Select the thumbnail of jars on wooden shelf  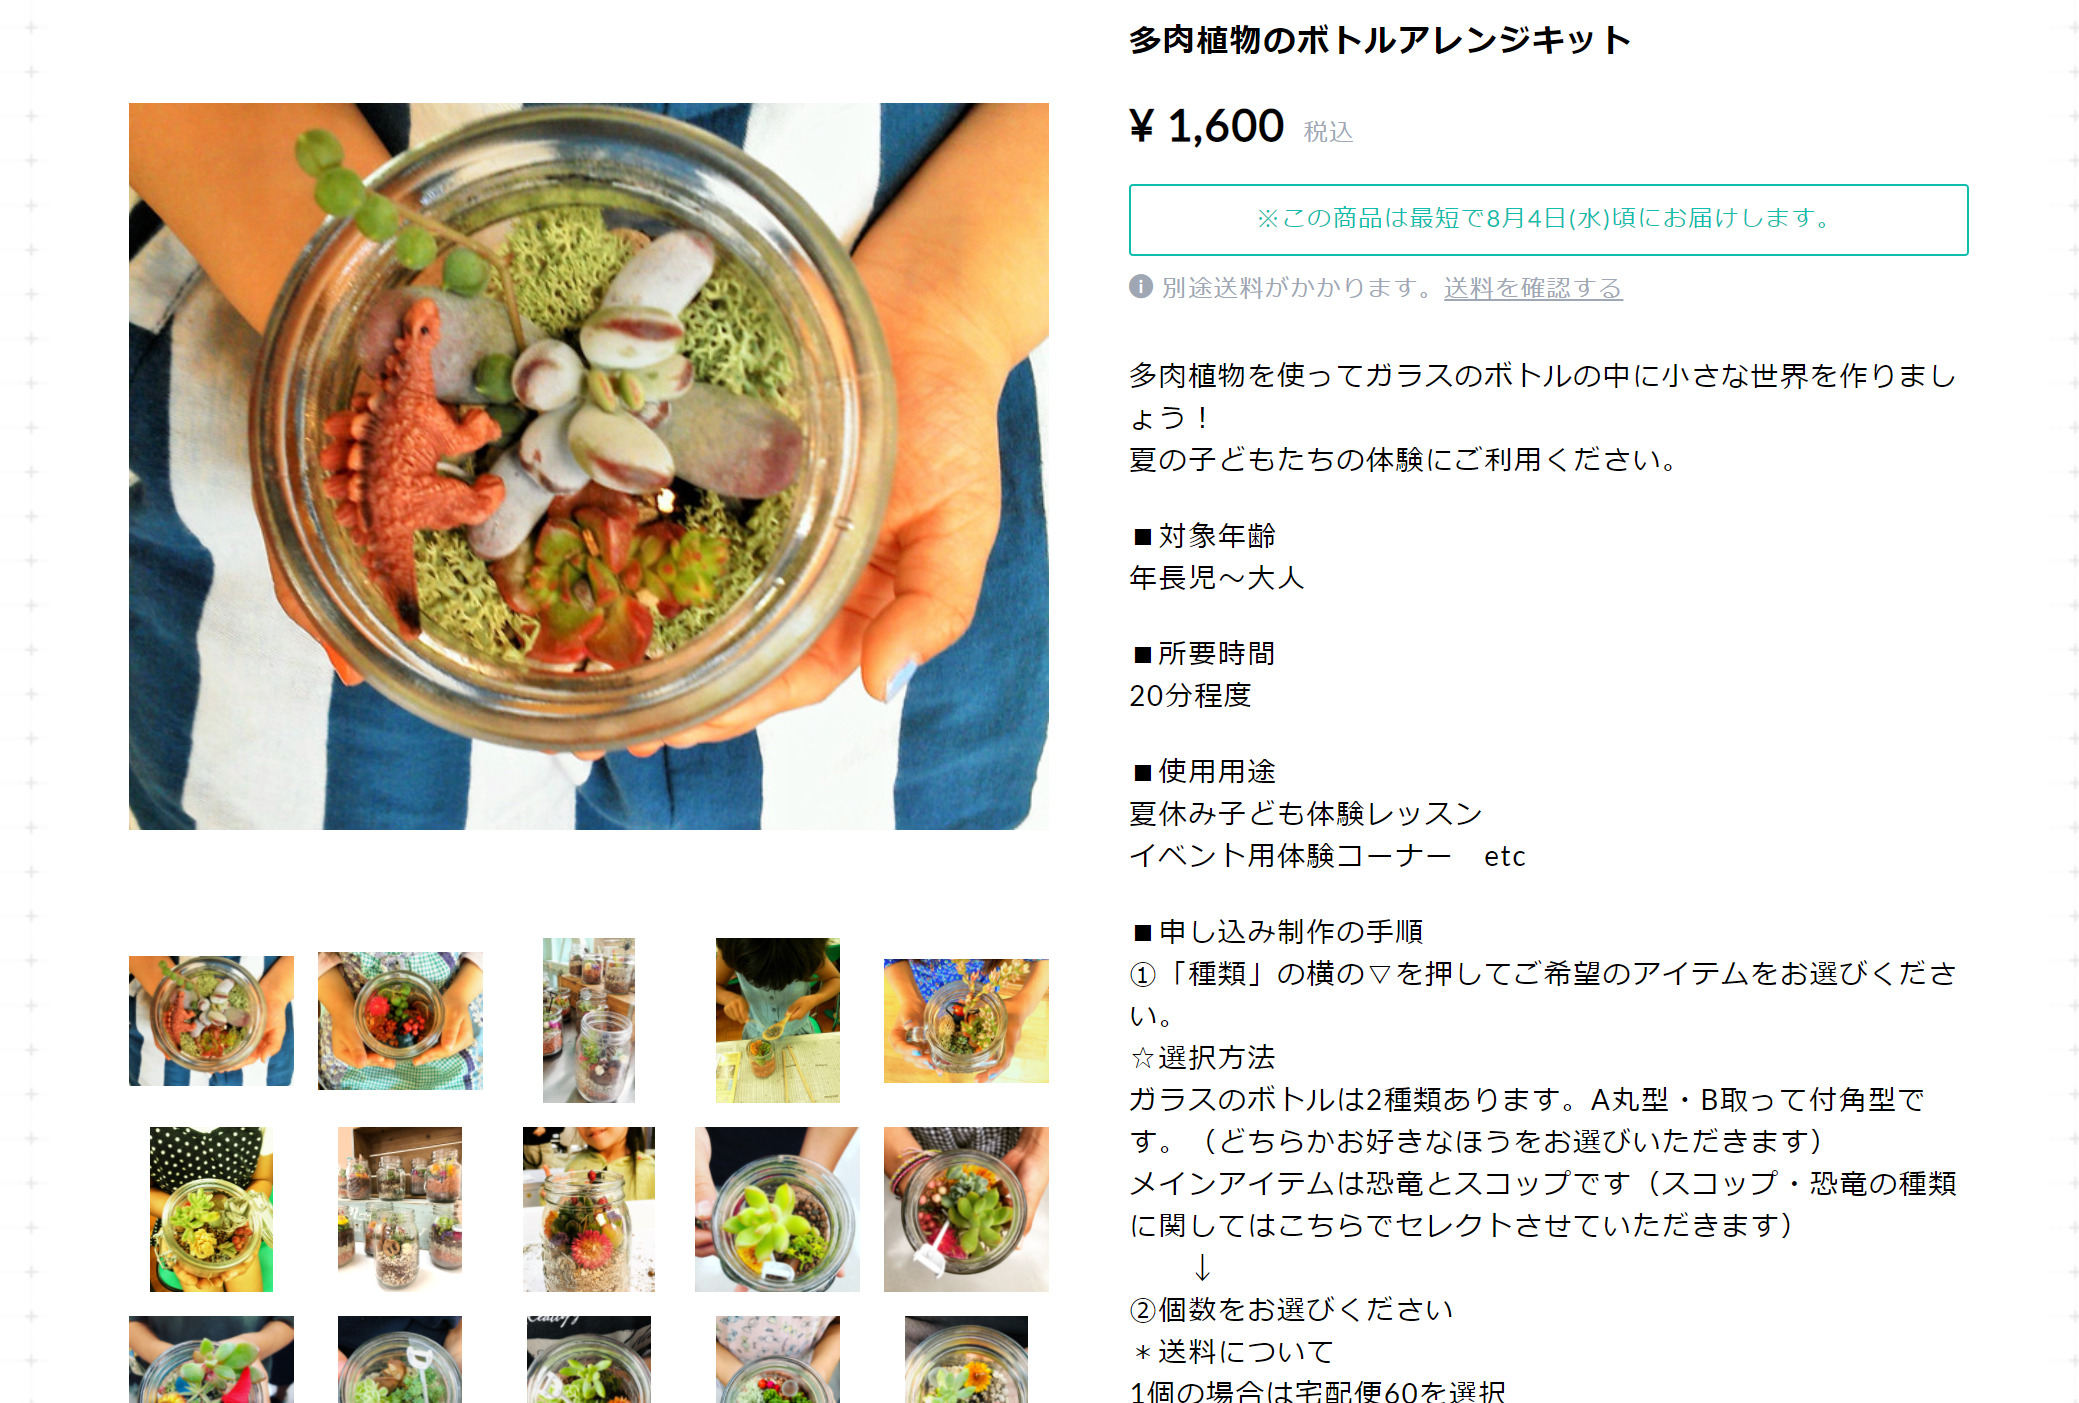coord(400,1209)
